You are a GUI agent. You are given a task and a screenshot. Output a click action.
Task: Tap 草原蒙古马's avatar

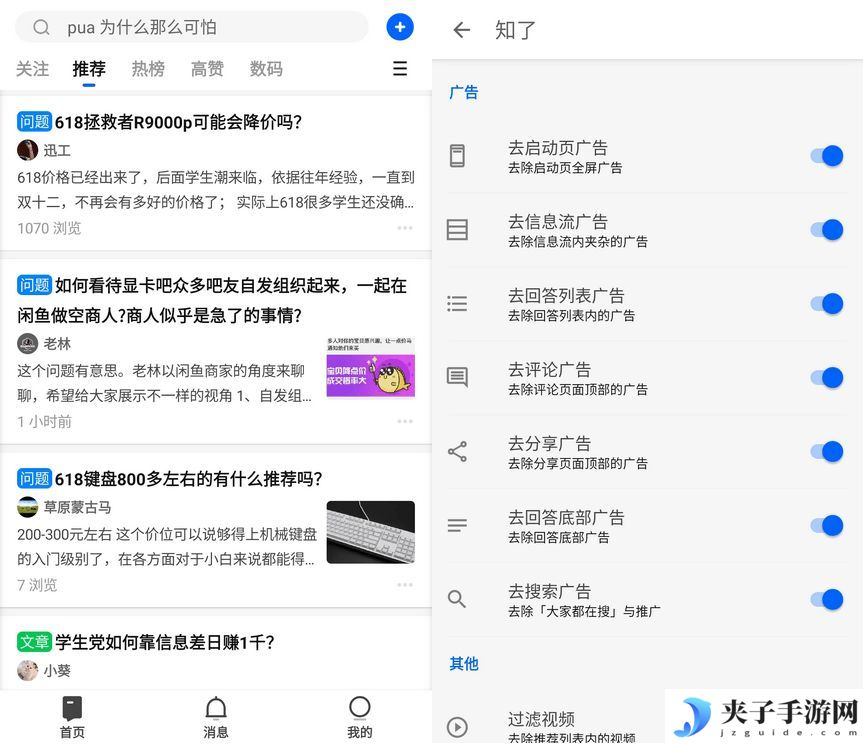click(x=28, y=507)
